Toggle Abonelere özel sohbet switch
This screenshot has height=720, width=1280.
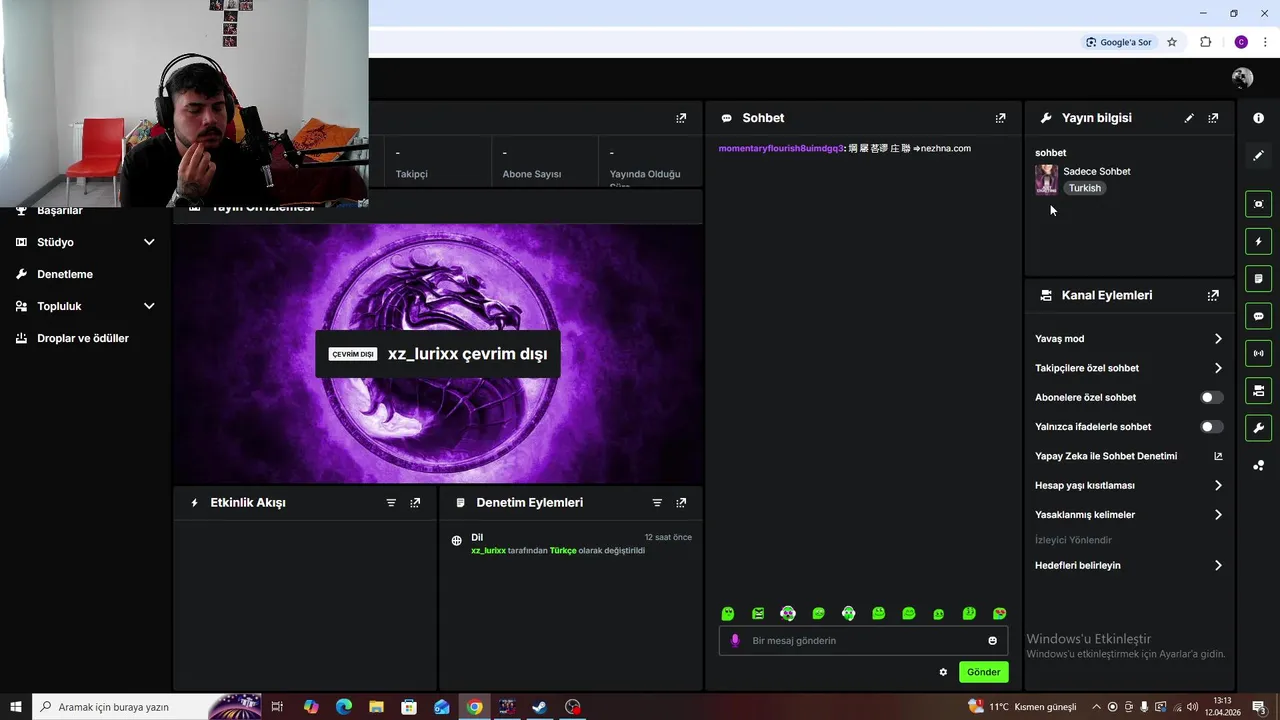pyautogui.click(x=1211, y=397)
